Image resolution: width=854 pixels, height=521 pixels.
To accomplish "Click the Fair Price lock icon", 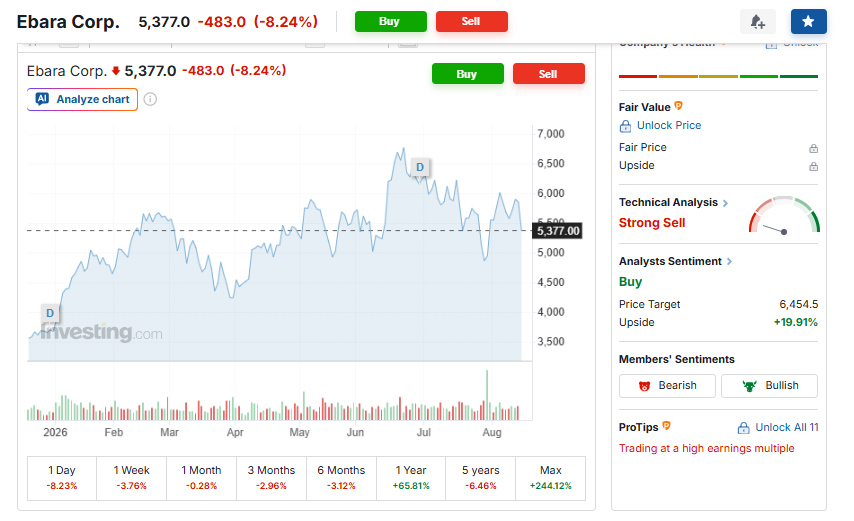I will tap(813, 148).
